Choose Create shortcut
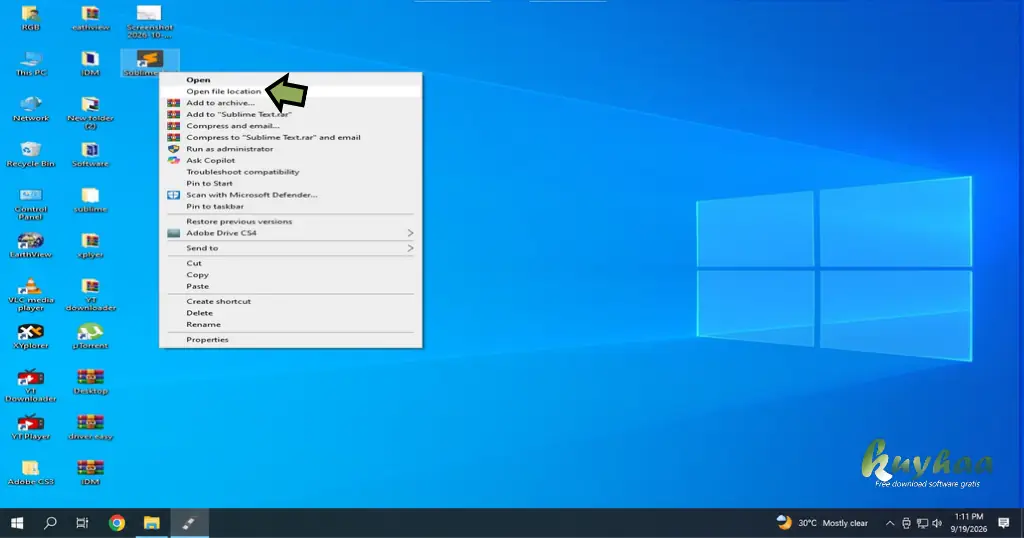Screen dimensions: 1024x538 291,302
